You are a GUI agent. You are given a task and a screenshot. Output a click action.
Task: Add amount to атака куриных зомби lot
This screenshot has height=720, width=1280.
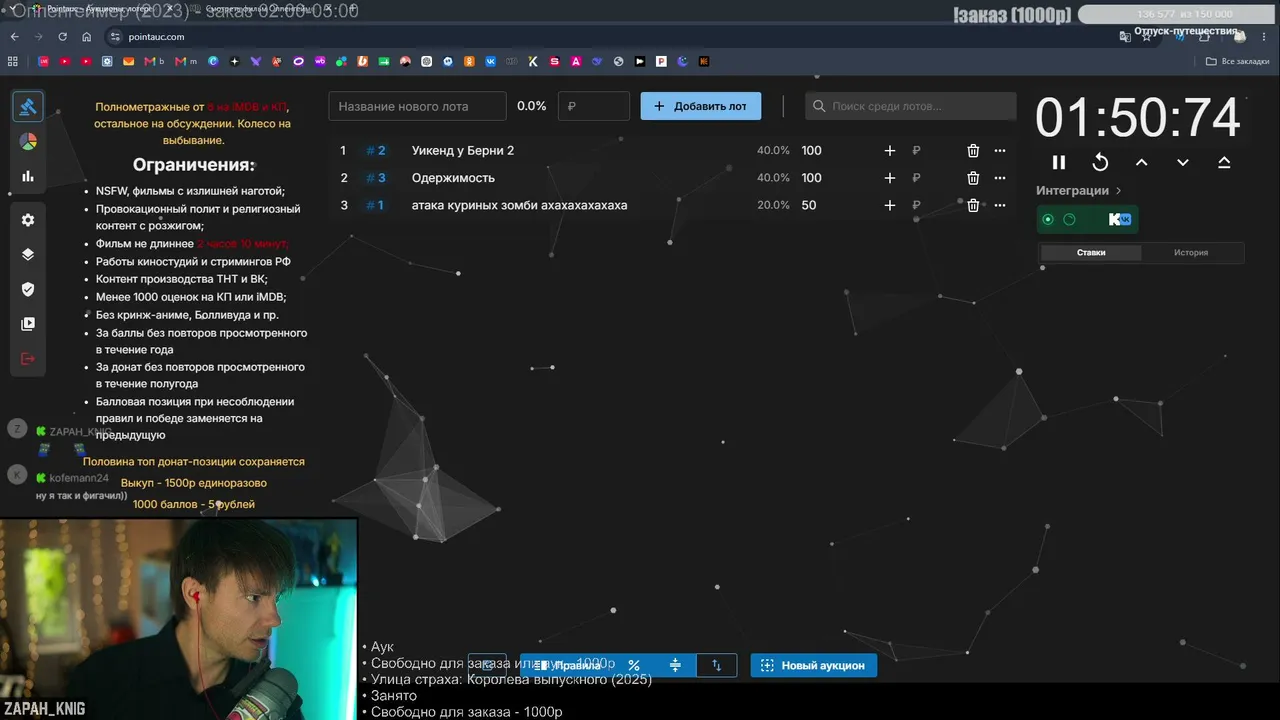[890, 205]
